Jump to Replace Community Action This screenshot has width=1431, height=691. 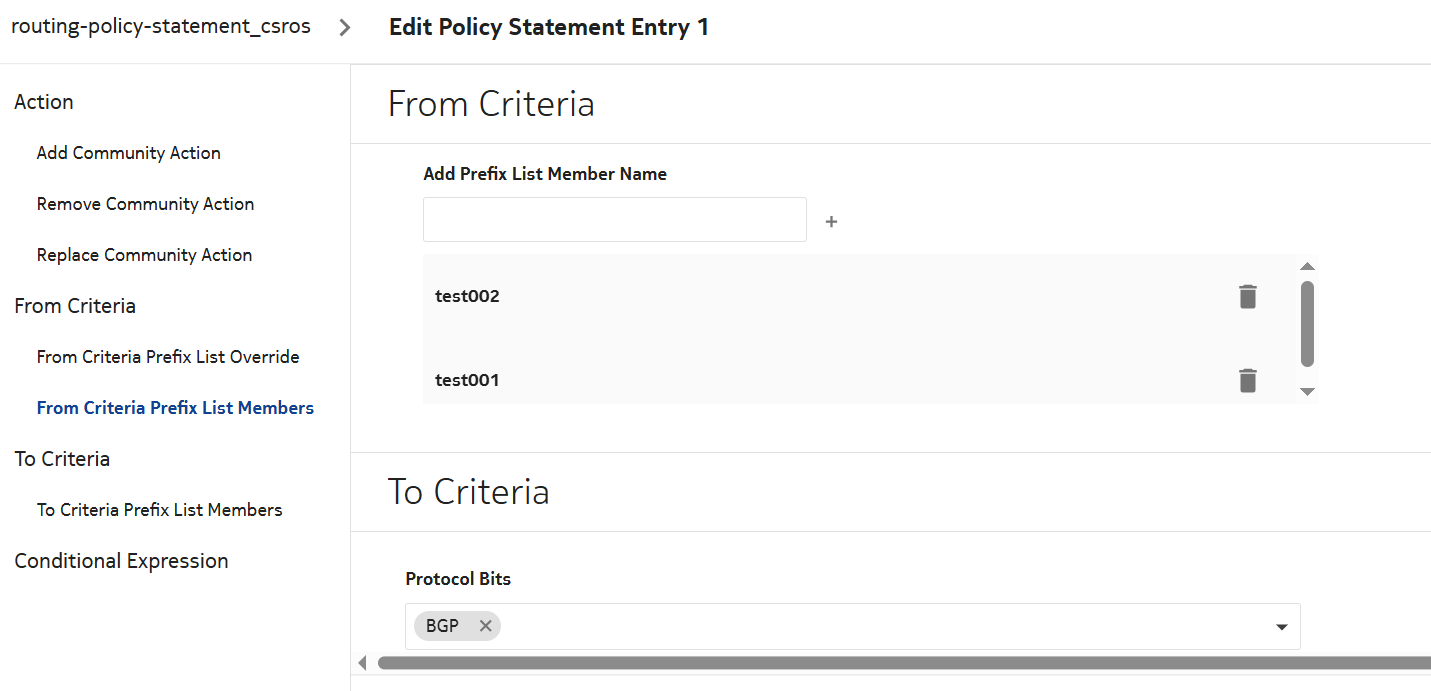[144, 255]
